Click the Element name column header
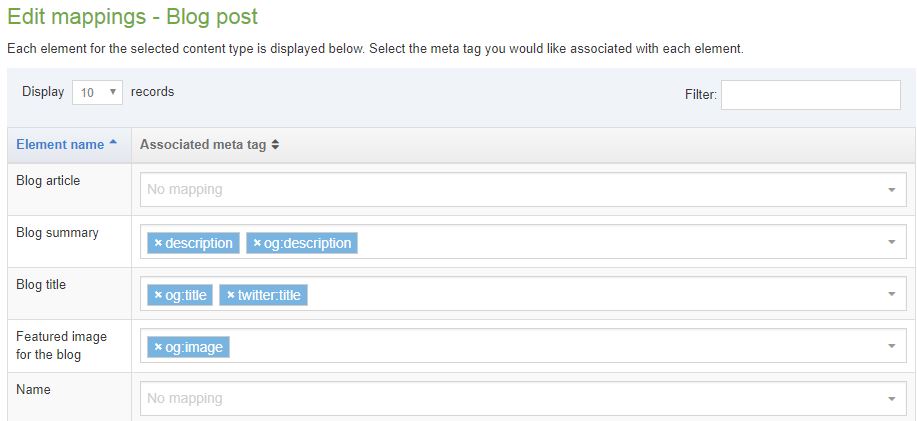This screenshot has width=917, height=421. pos(60,145)
